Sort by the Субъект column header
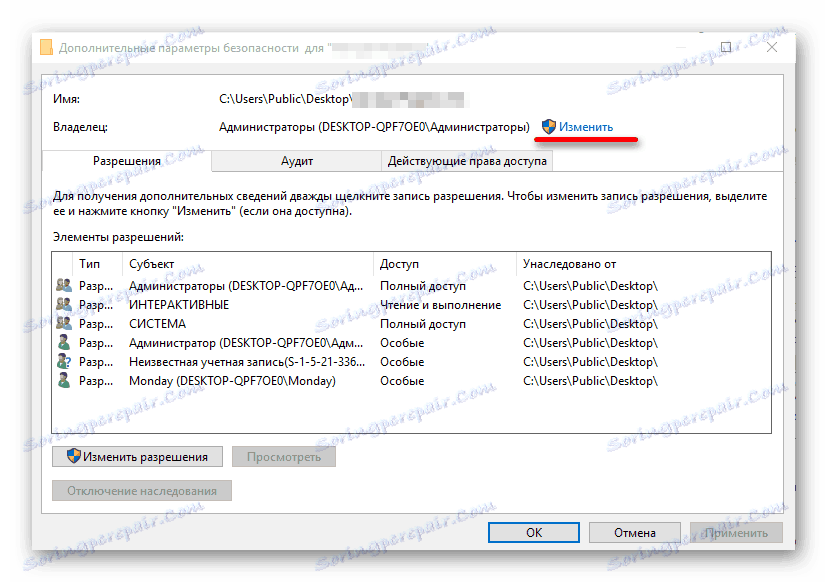 coord(248,264)
